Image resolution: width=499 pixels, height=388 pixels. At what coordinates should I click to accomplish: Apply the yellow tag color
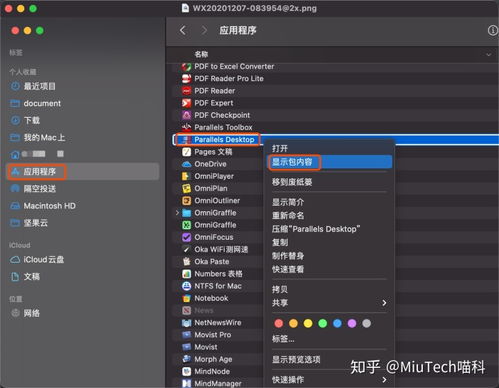308,323
